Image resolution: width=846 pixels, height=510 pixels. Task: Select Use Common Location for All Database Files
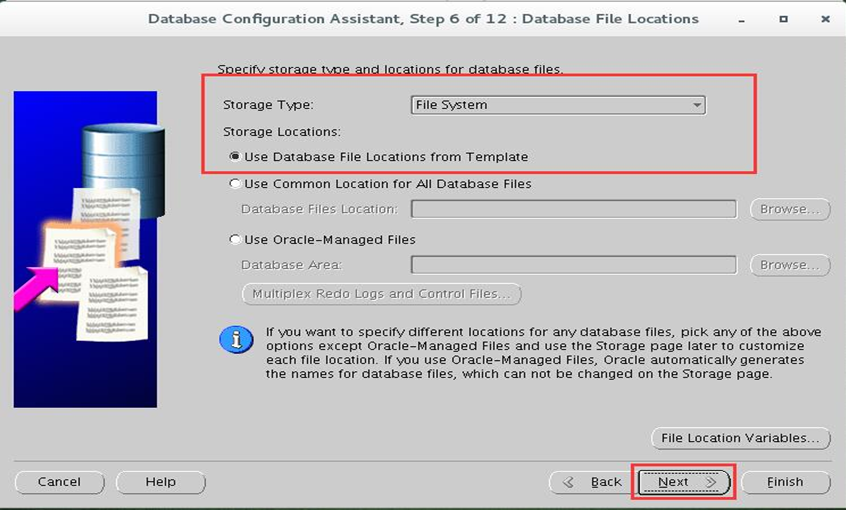(x=380, y=184)
